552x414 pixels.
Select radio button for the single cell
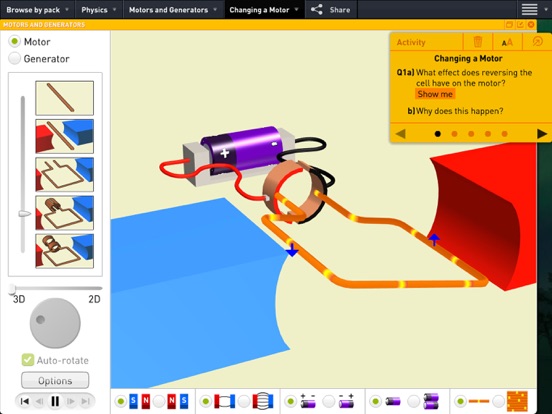point(375,401)
